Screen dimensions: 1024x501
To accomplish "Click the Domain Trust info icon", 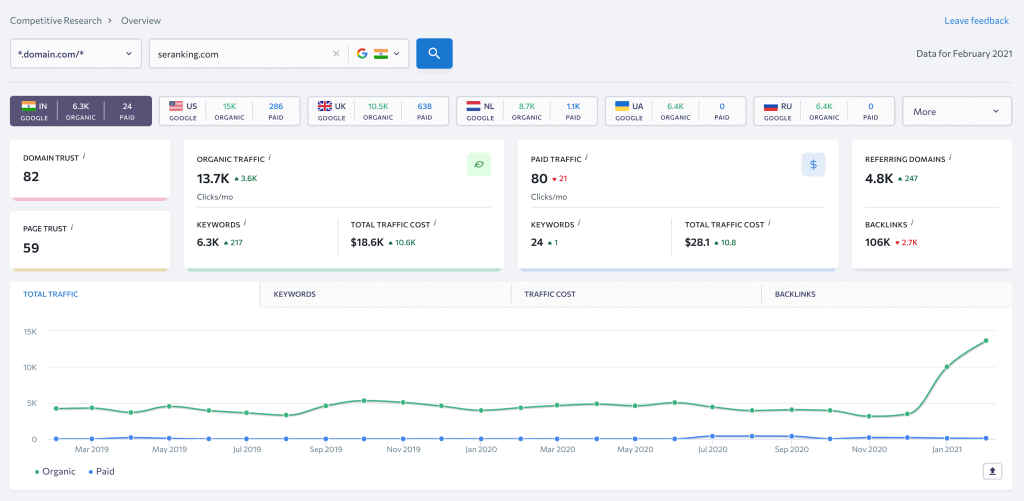I will [84, 157].
